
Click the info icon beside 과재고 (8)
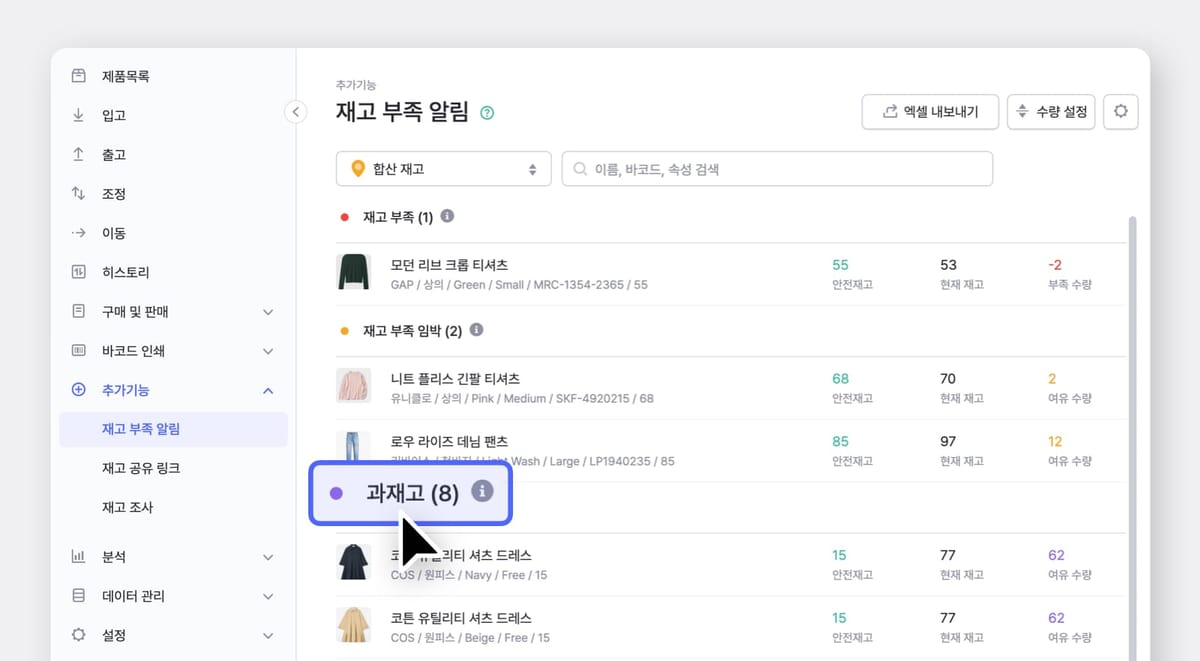[485, 491]
